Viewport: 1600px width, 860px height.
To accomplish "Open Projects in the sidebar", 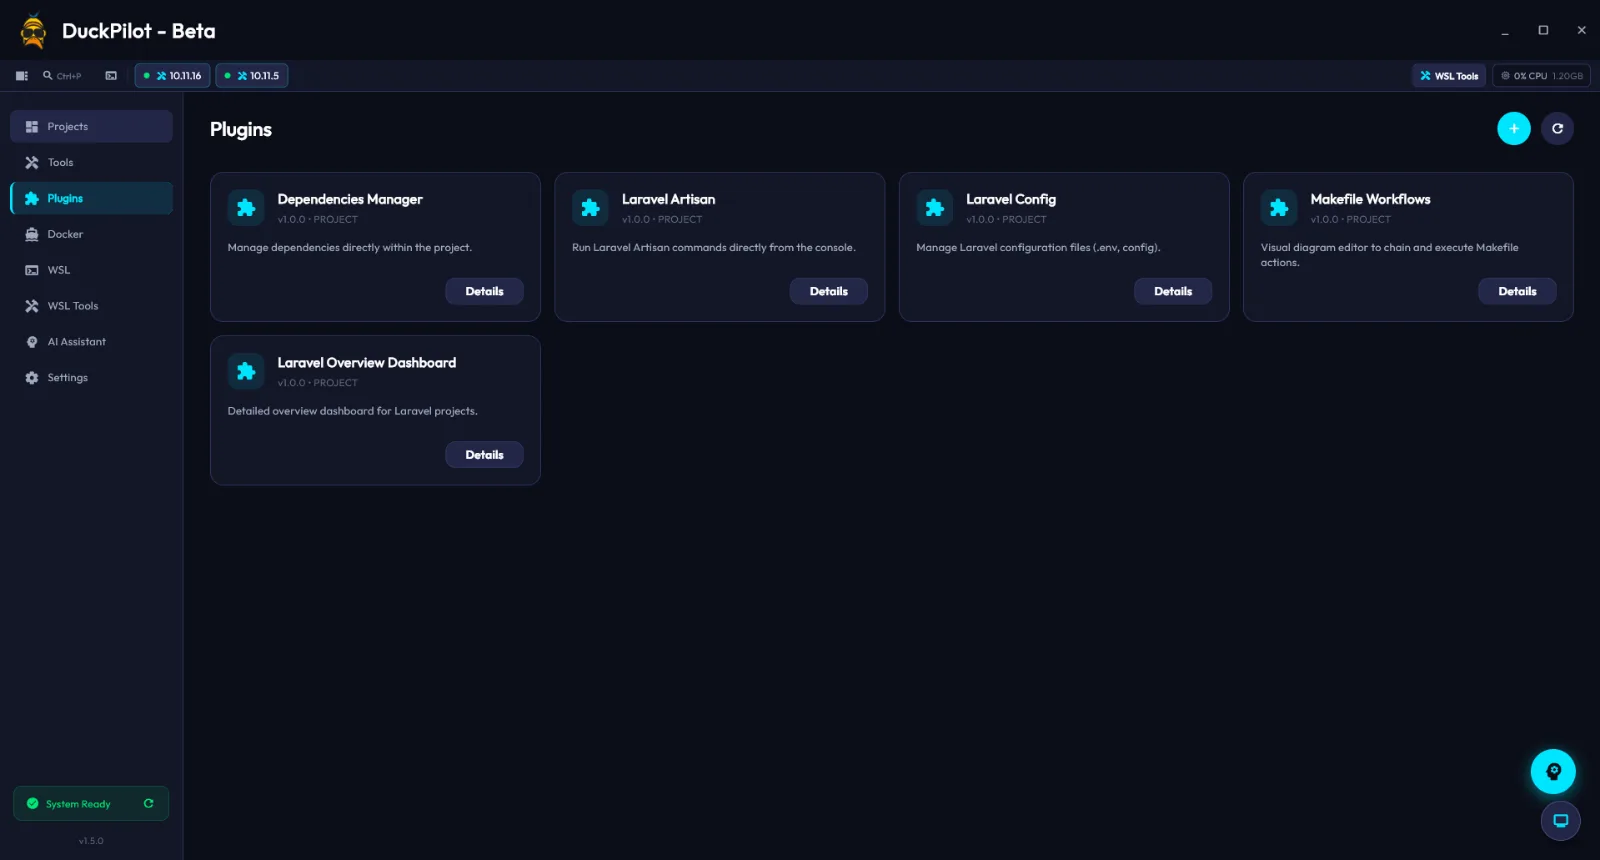I will coord(91,127).
